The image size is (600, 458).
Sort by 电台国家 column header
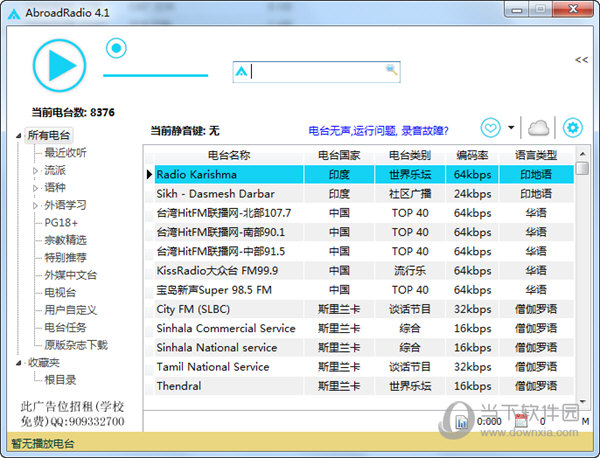click(x=339, y=155)
